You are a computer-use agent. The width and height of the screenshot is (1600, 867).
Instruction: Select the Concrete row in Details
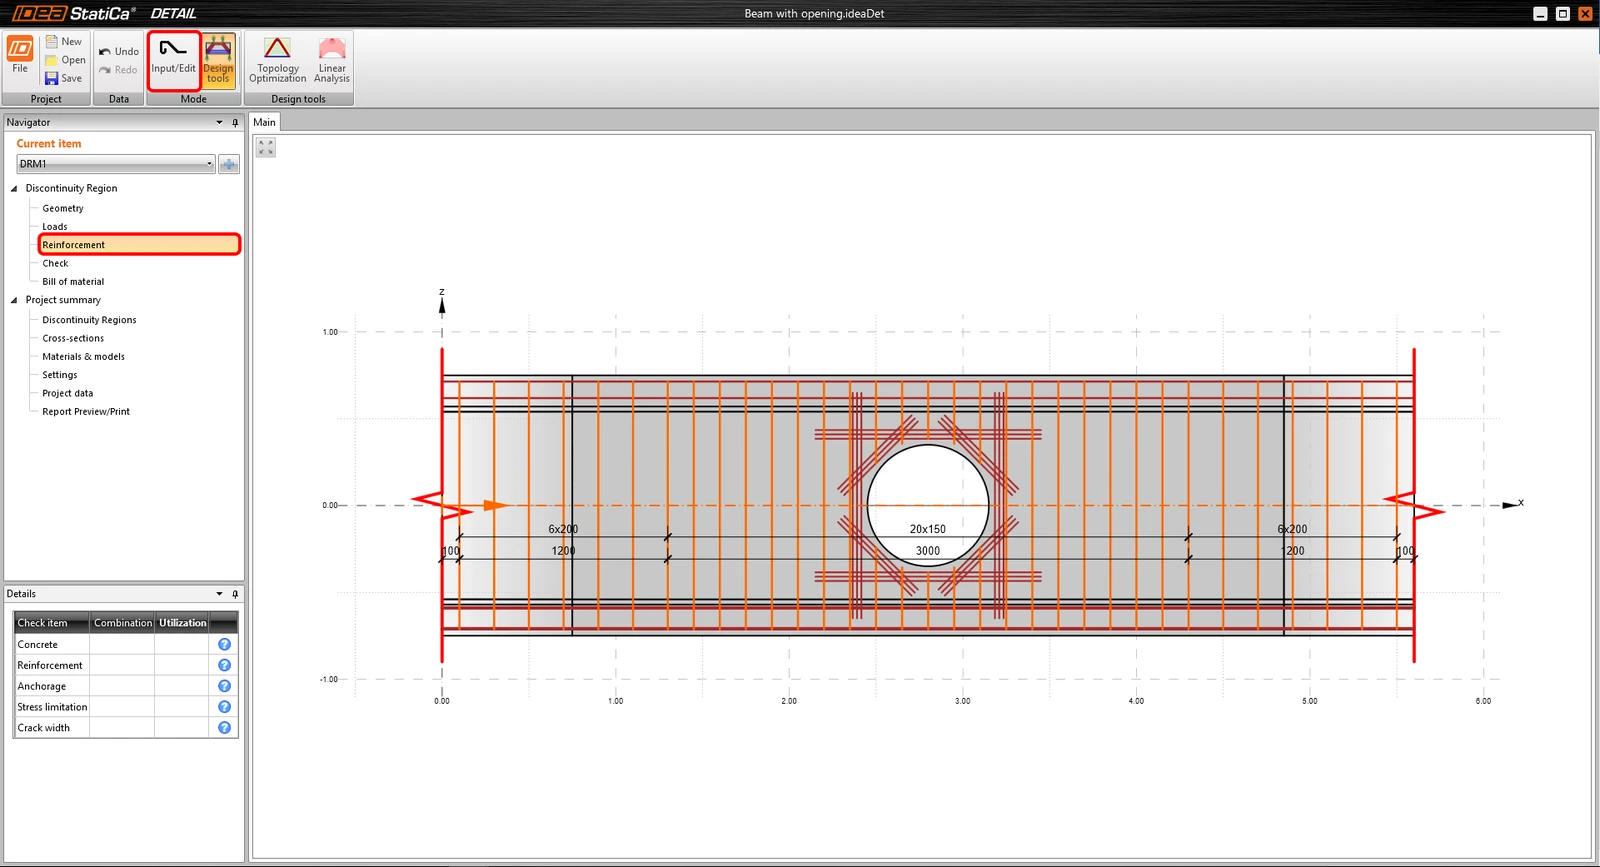click(x=126, y=644)
